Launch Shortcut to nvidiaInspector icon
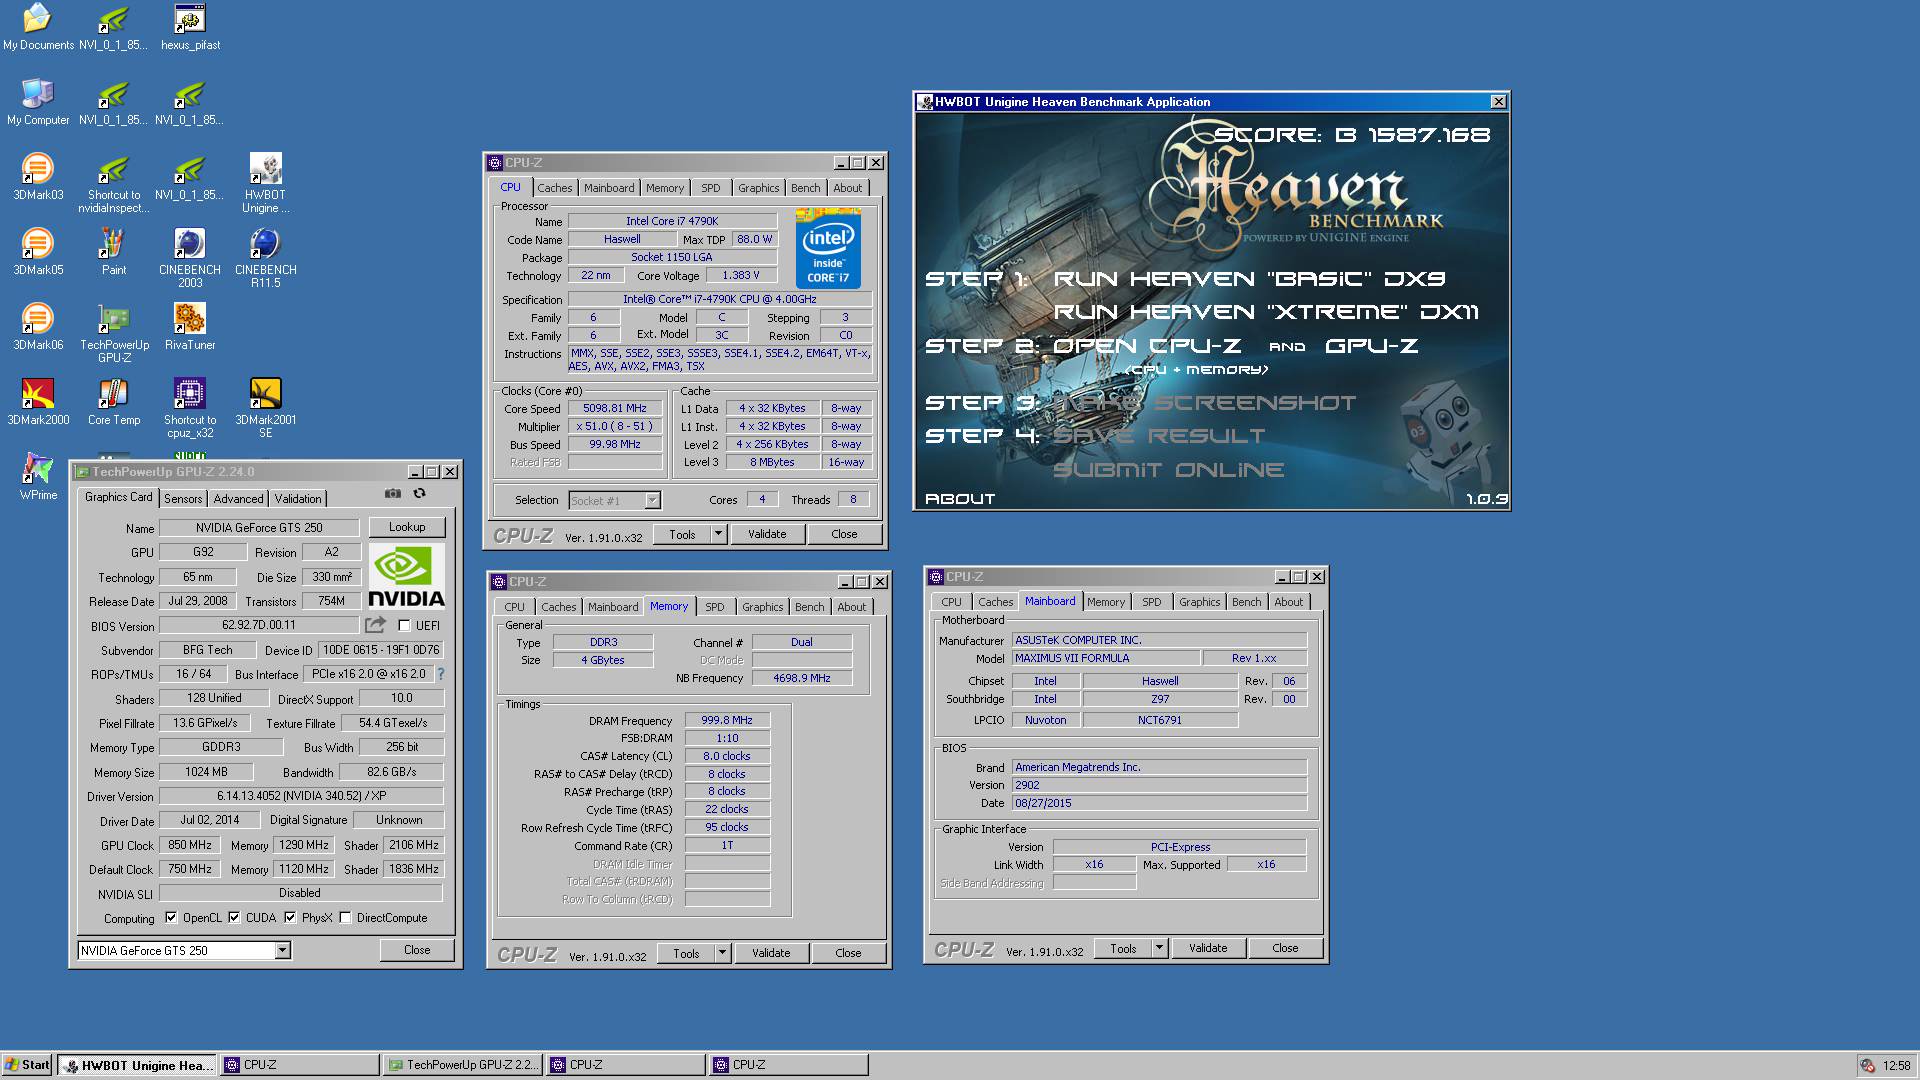The width and height of the screenshot is (1920, 1080). 114,183
